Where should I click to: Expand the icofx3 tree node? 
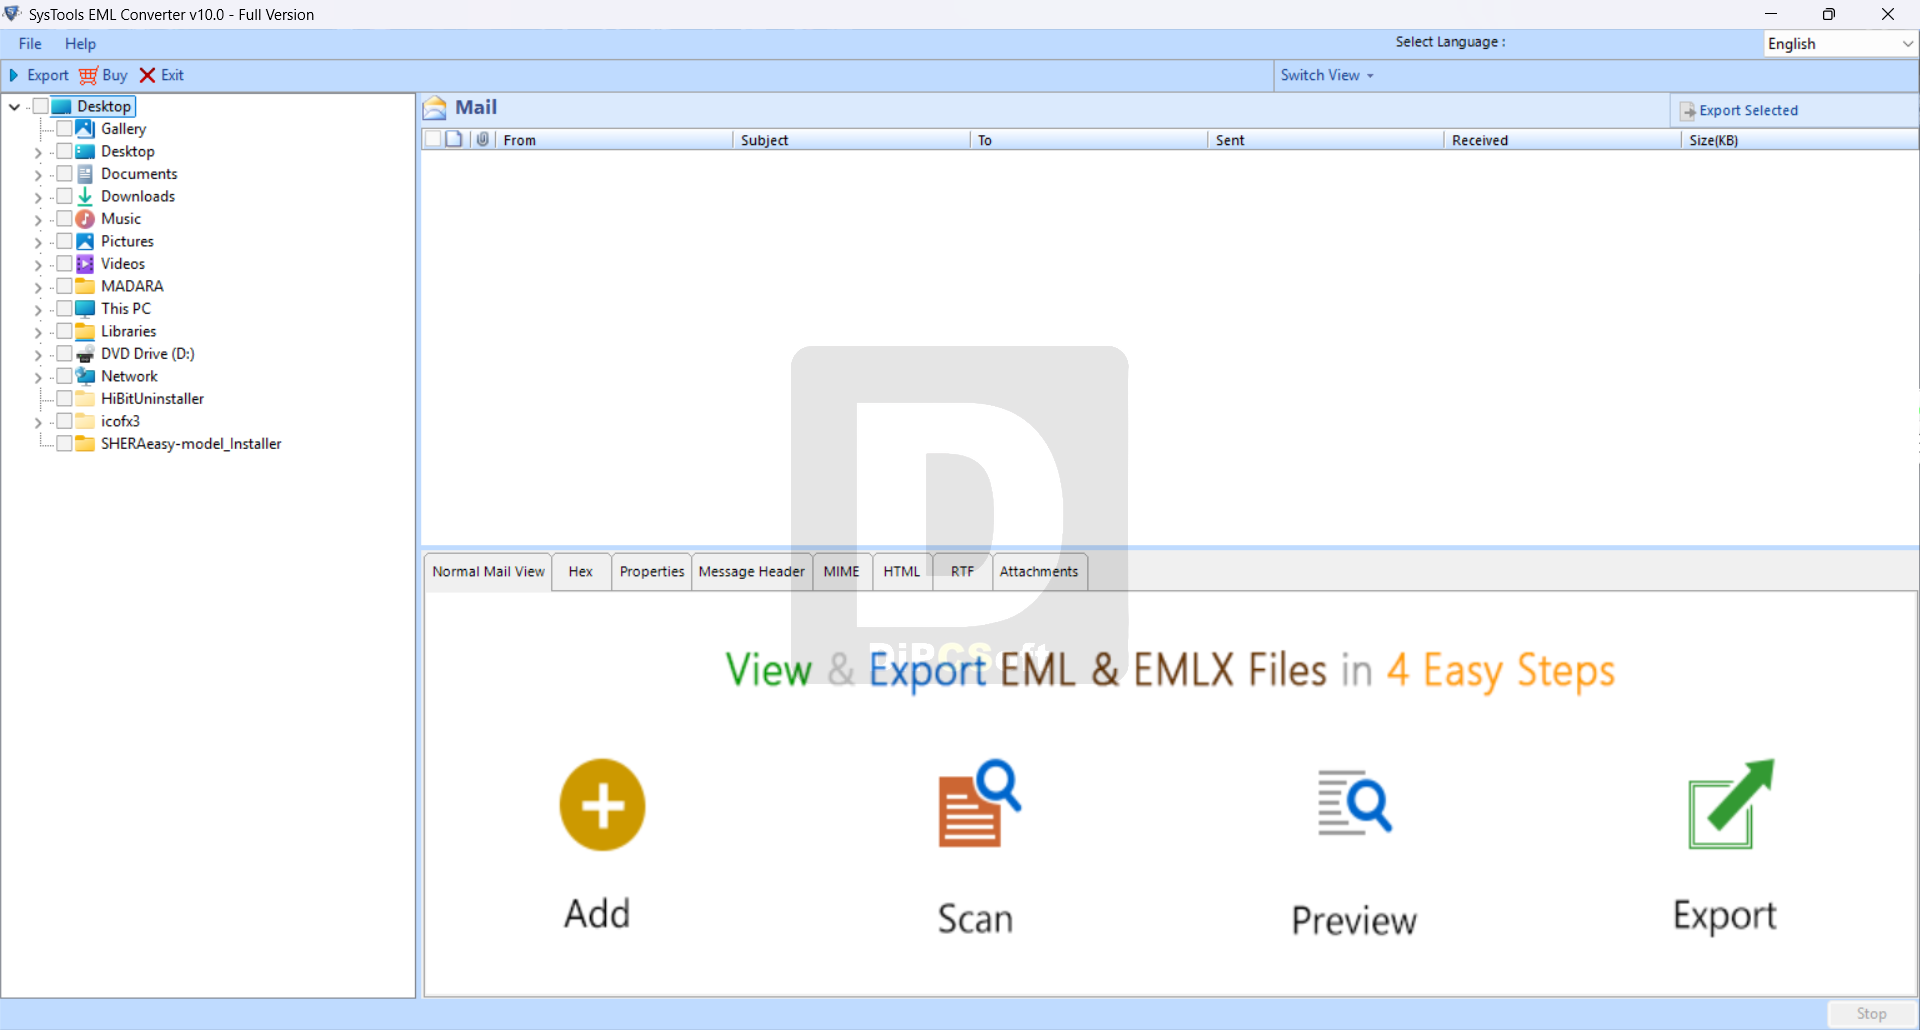pos(38,422)
